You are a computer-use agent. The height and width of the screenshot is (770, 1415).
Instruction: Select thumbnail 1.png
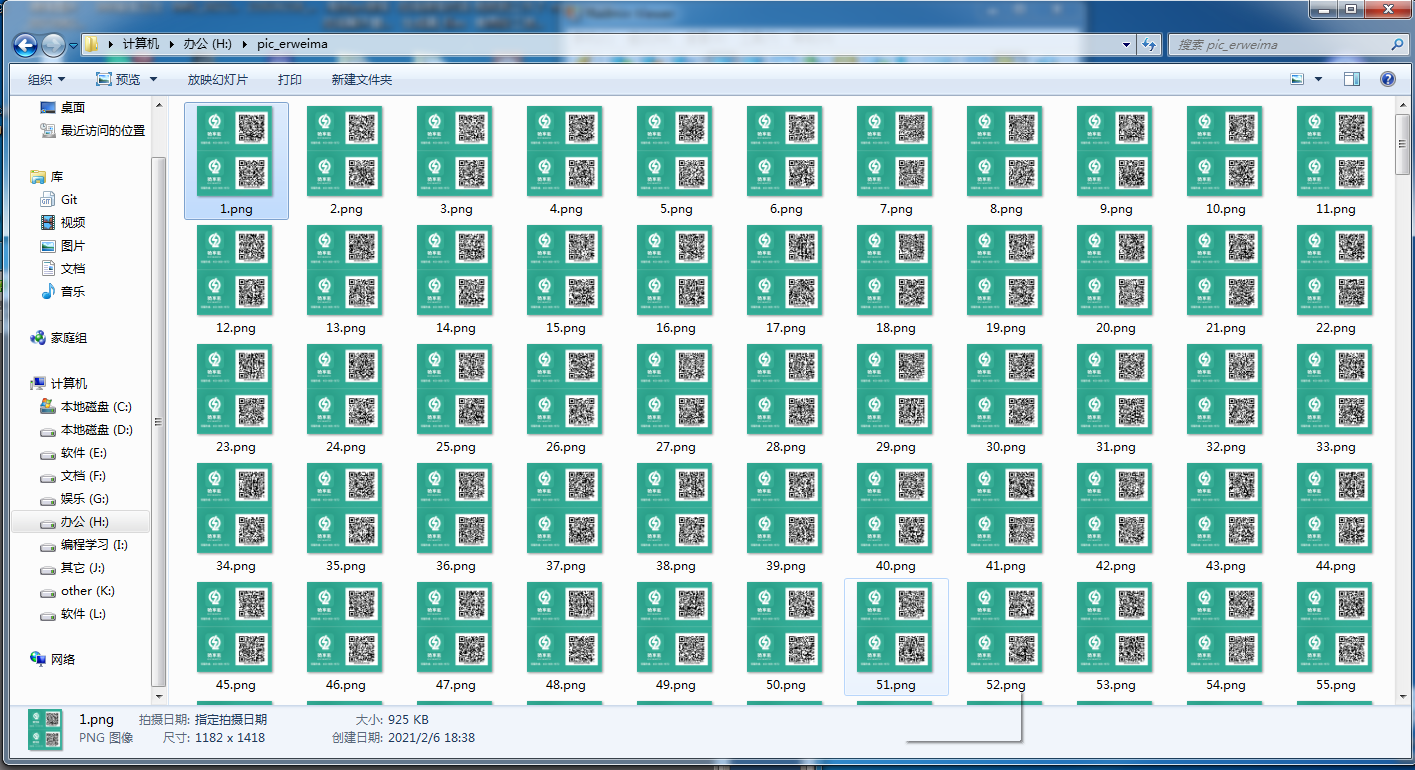tap(236, 160)
